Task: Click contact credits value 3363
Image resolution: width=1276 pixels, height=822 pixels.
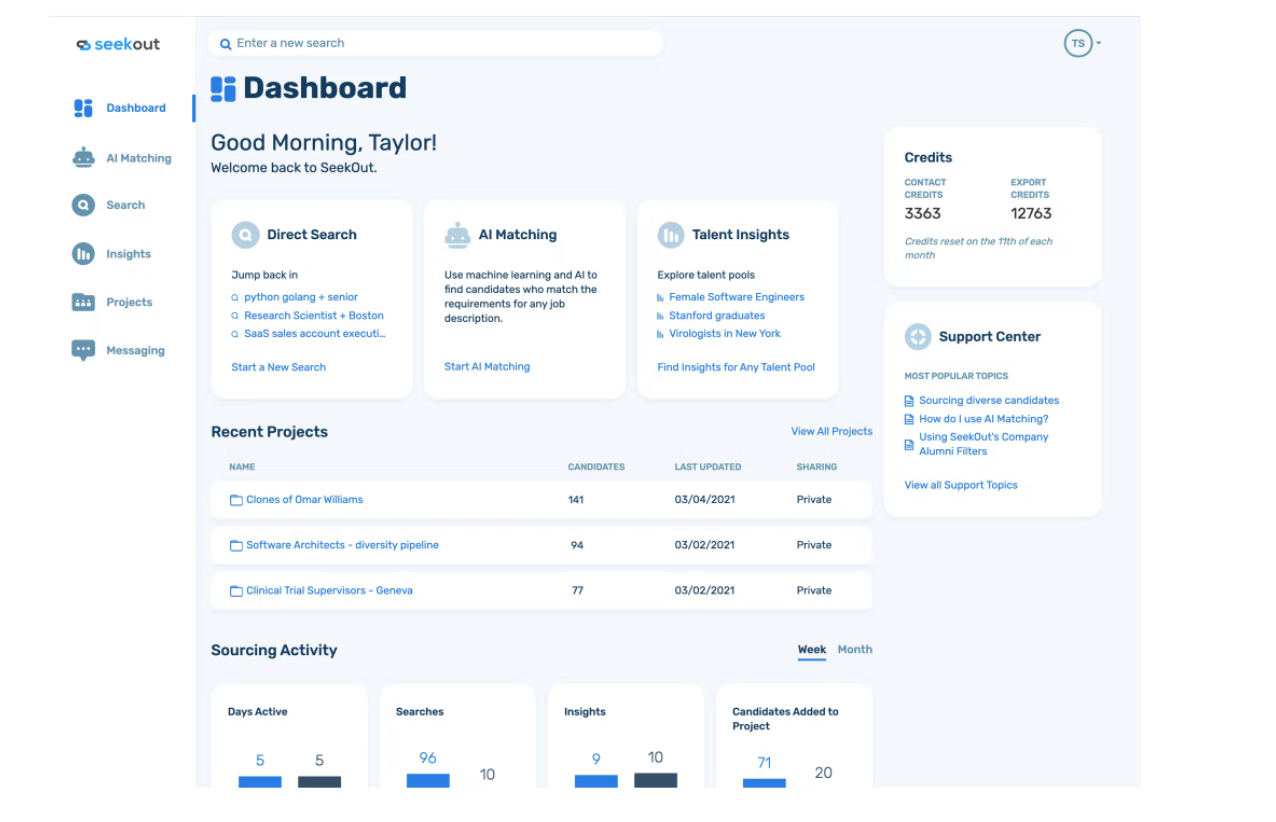Action: click(x=922, y=214)
